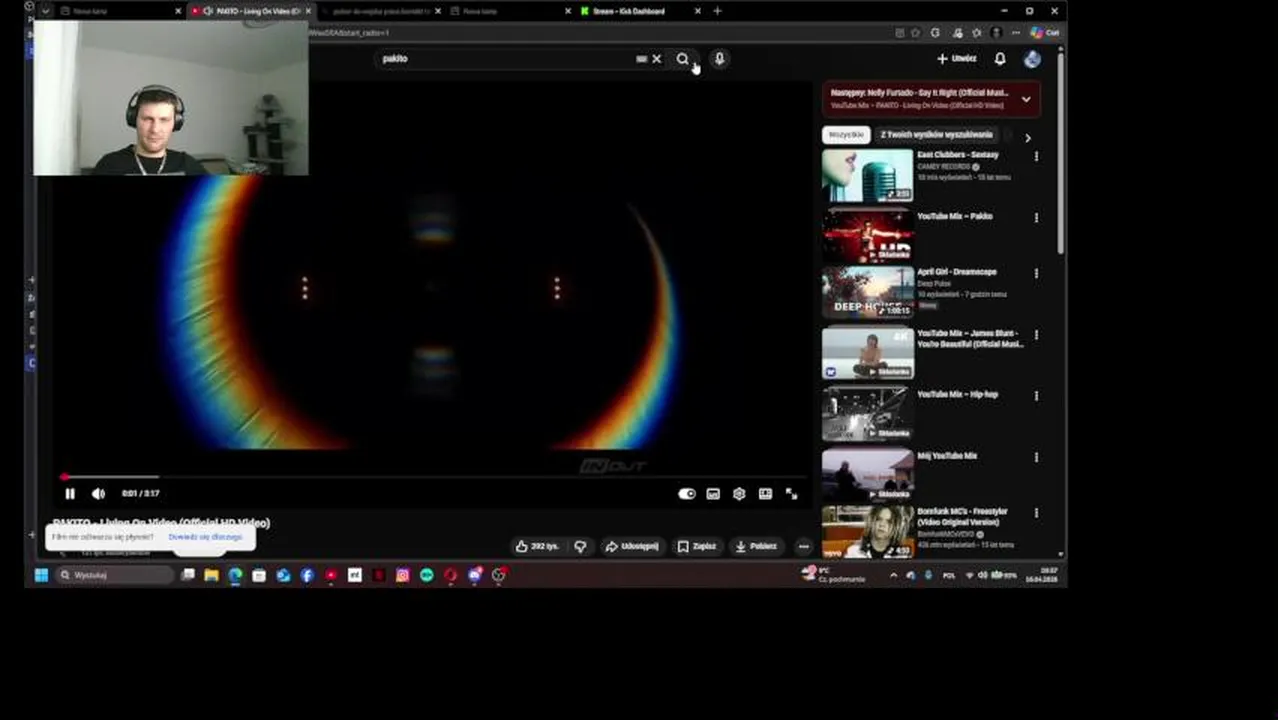Open the player settings gear
The width and height of the screenshot is (1278, 720).
click(739, 494)
